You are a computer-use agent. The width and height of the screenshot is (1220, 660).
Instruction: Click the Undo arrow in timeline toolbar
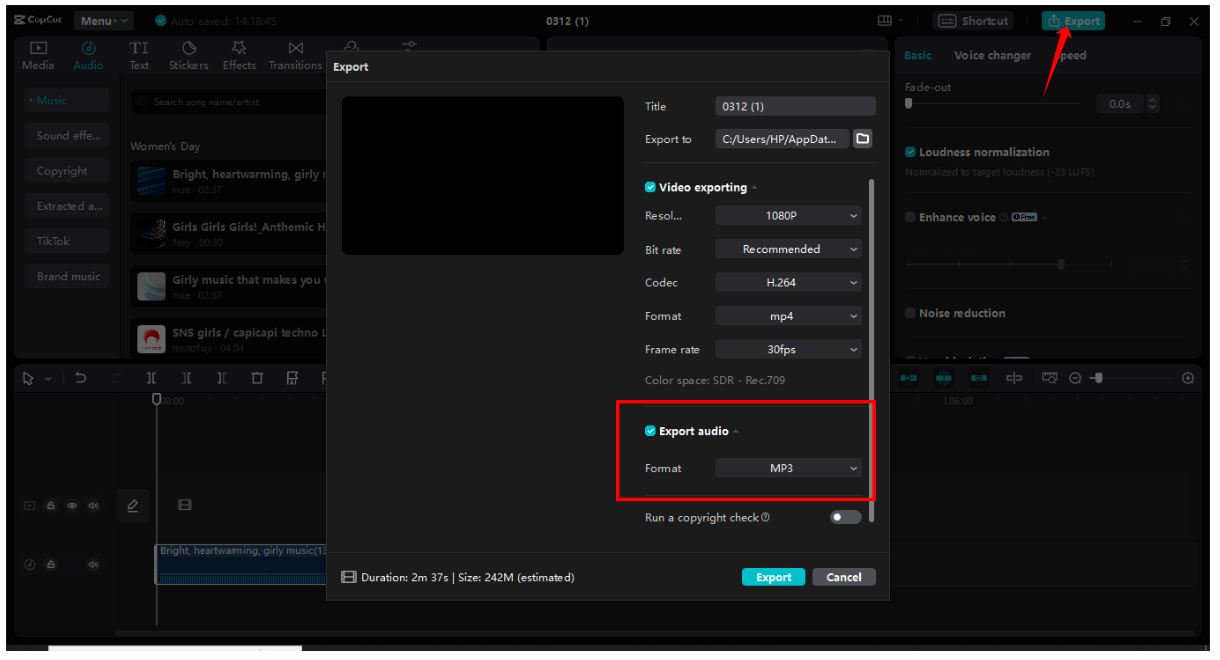coord(81,378)
